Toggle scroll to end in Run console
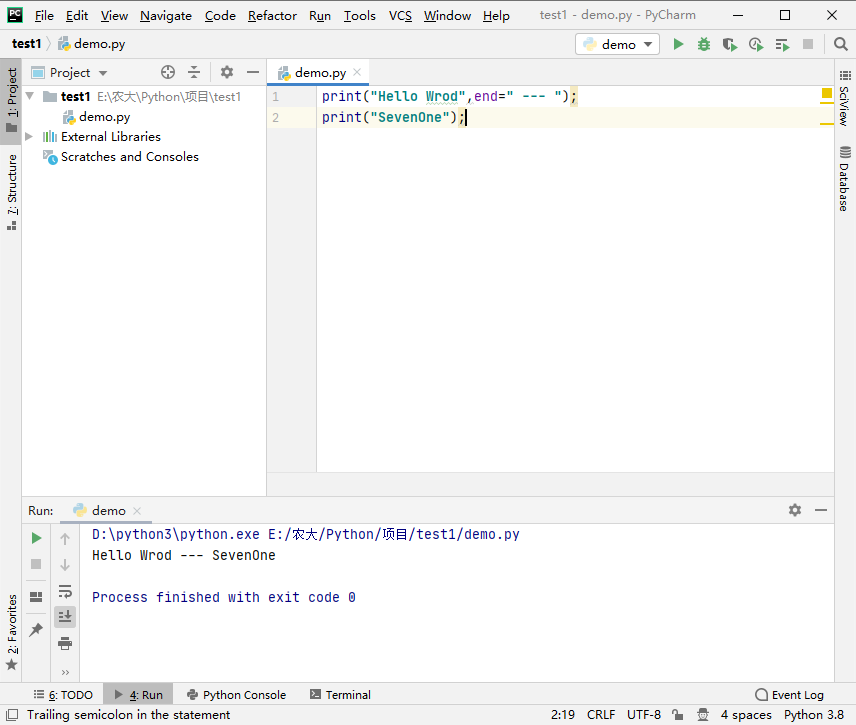The image size is (856, 725). [65, 617]
